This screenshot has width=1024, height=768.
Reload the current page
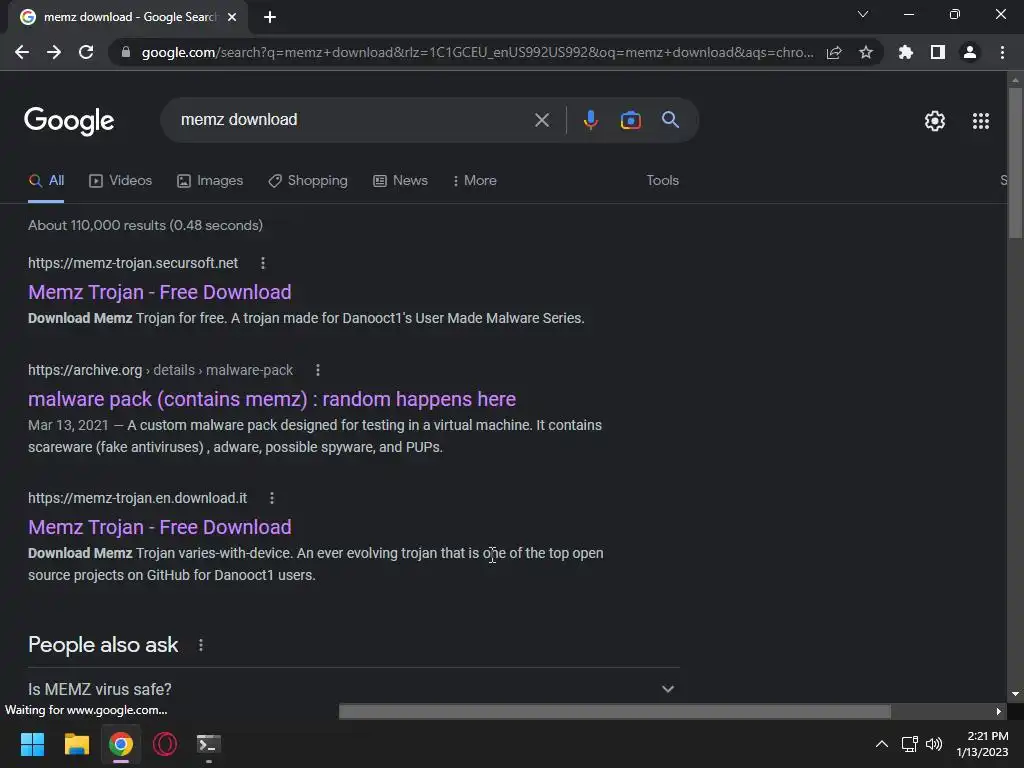point(86,52)
